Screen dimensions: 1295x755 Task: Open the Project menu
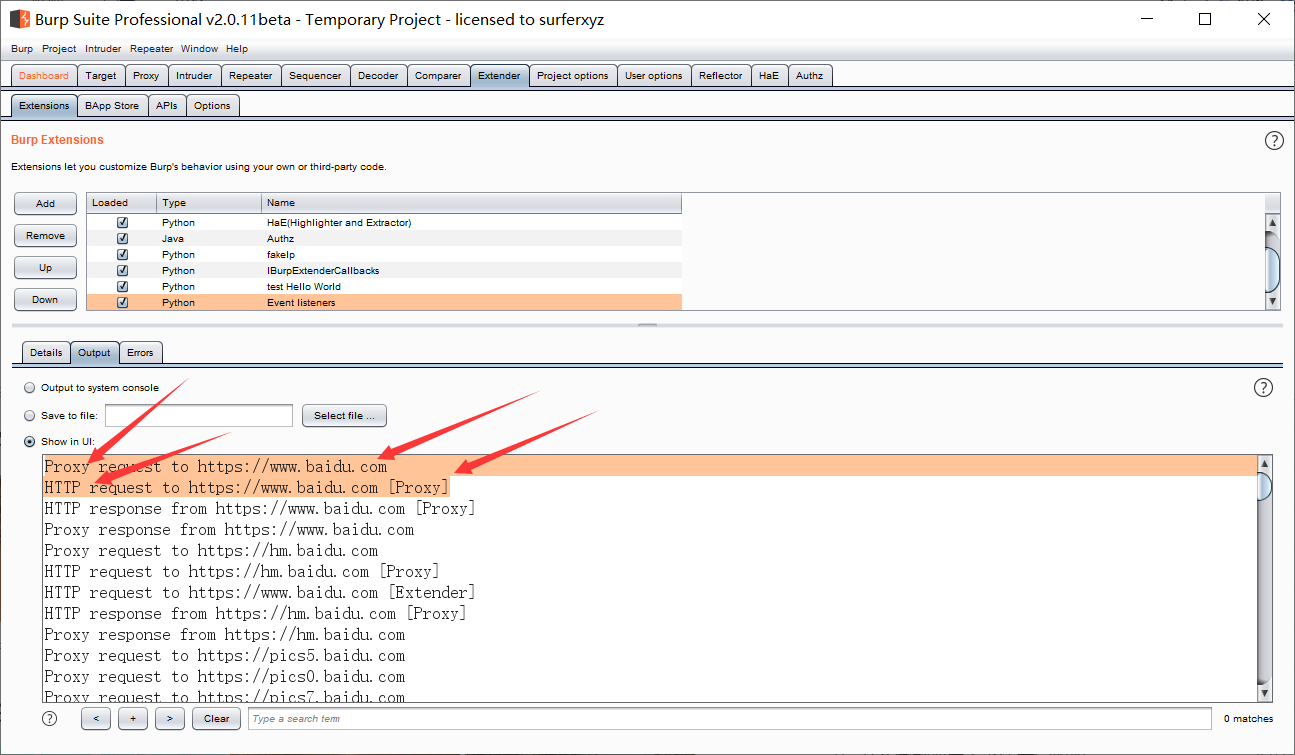pyautogui.click(x=59, y=49)
